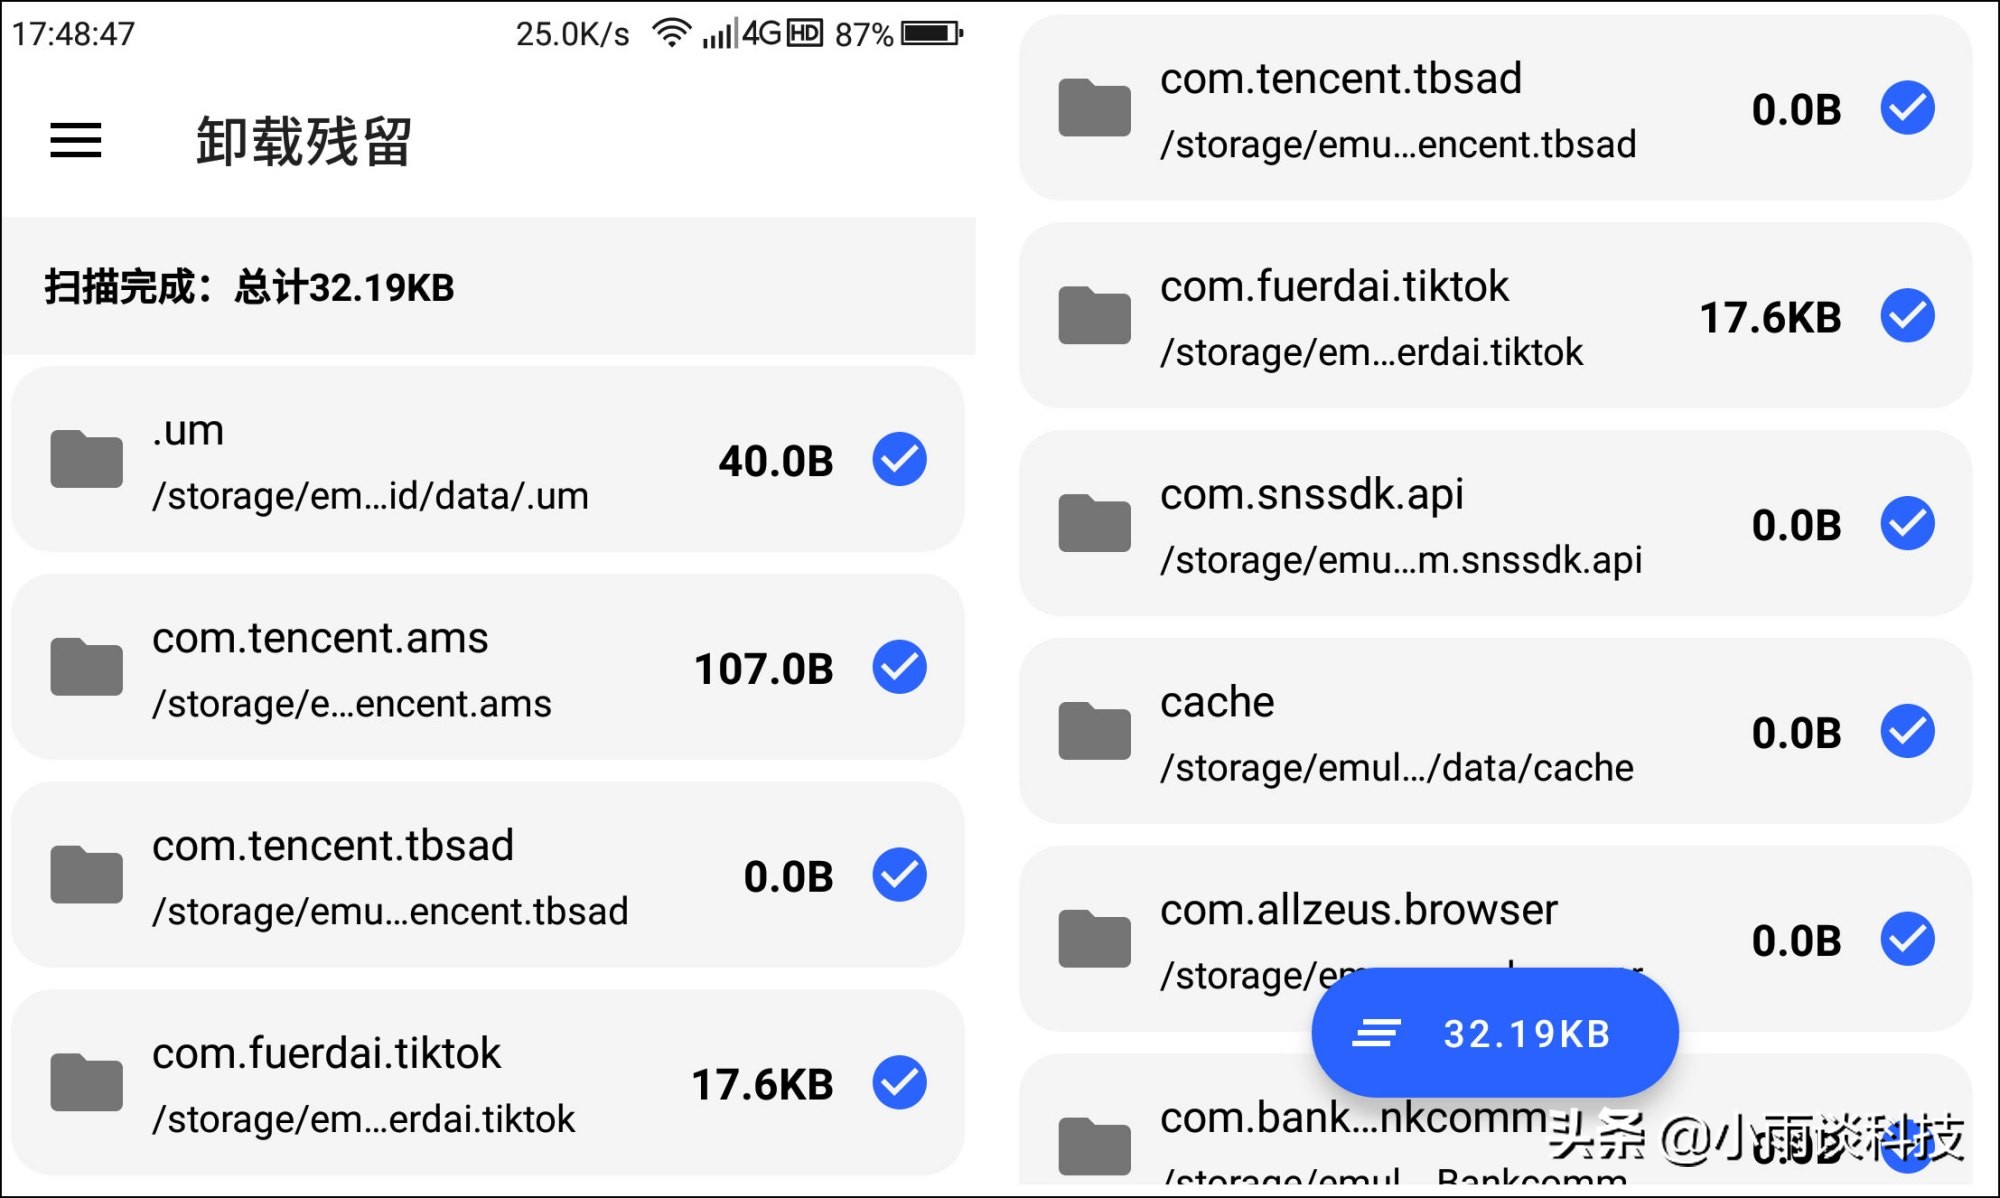
Task: Click the folder icon for com.tencent.ams
Action: [x=87, y=667]
